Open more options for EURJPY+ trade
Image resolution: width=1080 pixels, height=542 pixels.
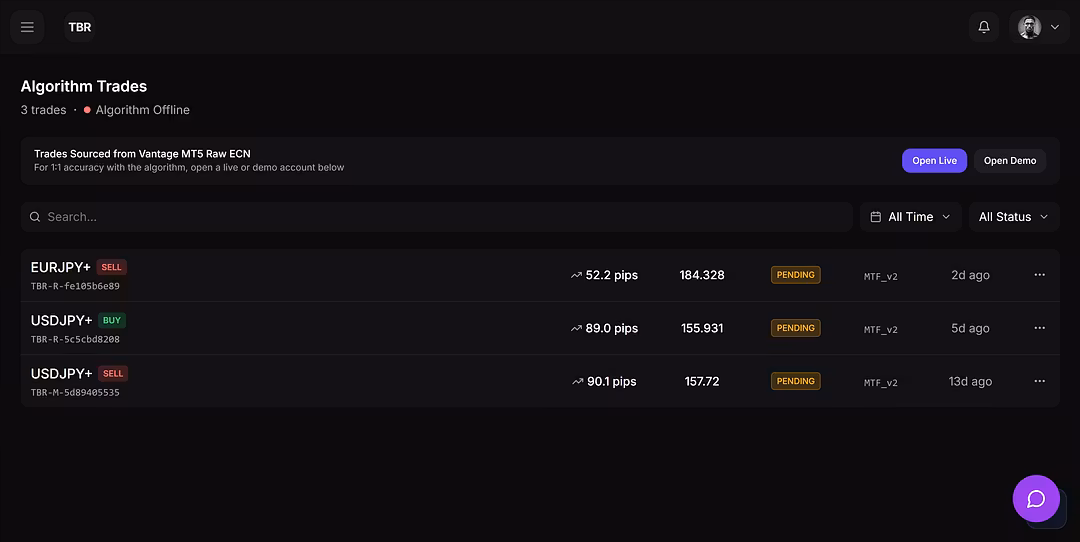(1039, 274)
